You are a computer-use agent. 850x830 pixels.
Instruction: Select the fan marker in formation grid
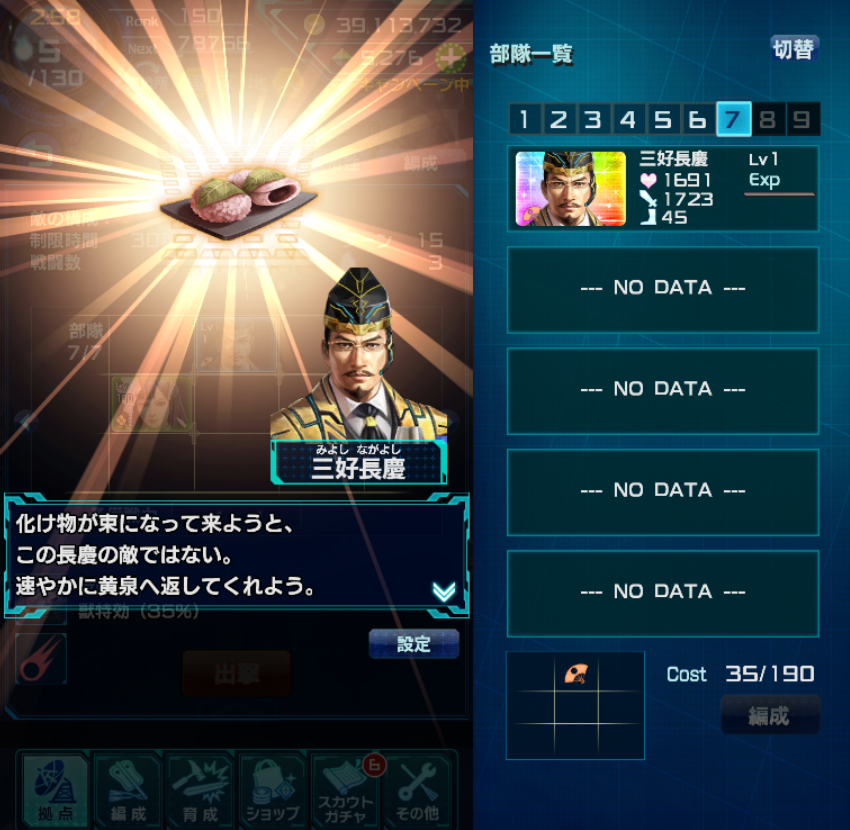576,674
